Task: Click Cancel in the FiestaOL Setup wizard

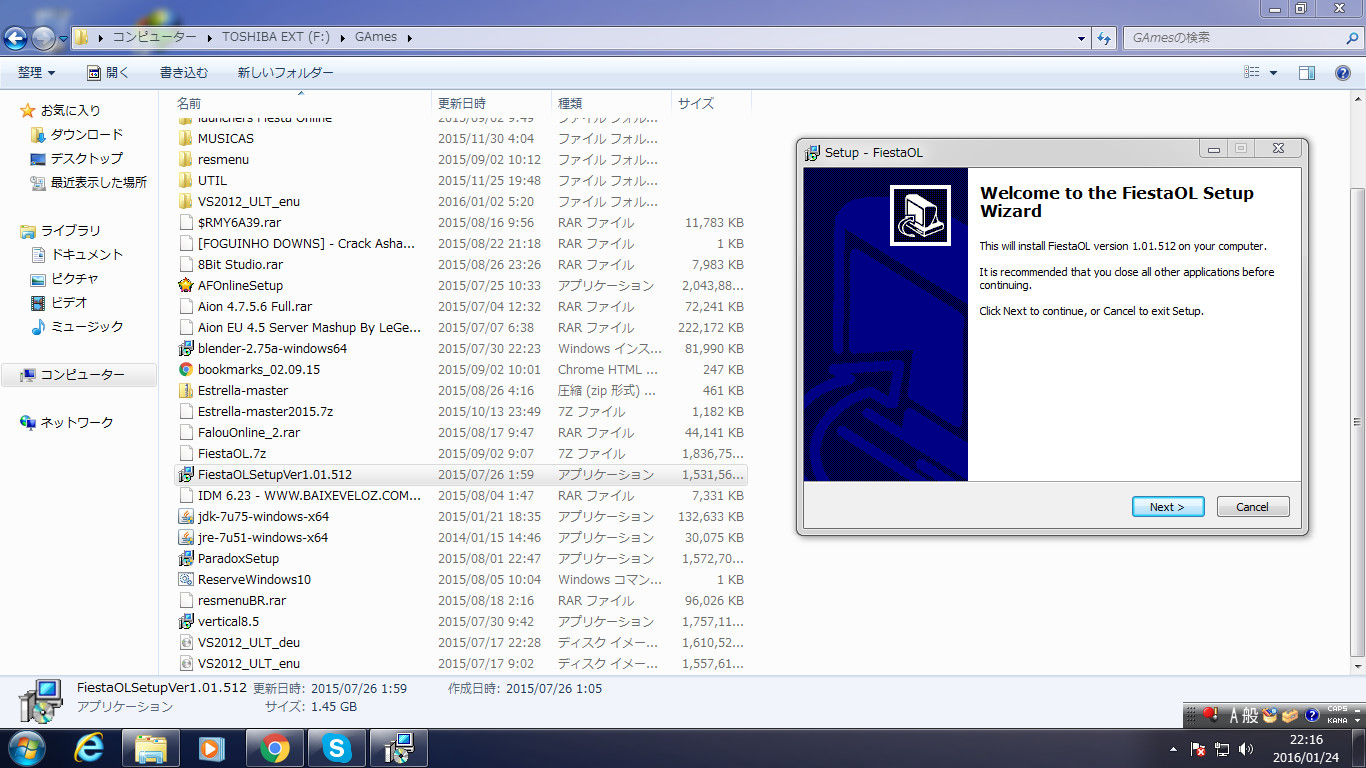Action: tap(1253, 507)
